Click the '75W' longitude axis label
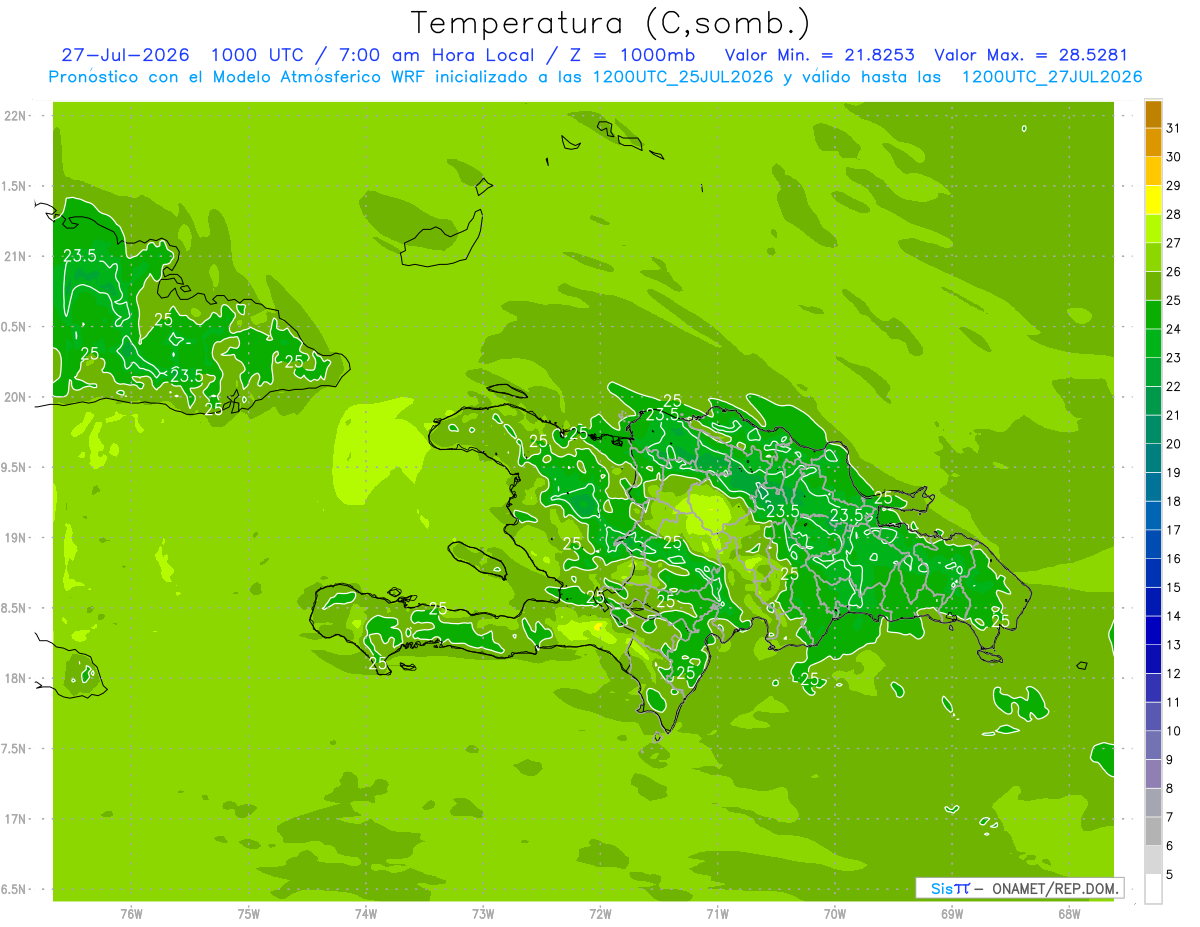The height and width of the screenshot is (927, 1200). point(248,914)
